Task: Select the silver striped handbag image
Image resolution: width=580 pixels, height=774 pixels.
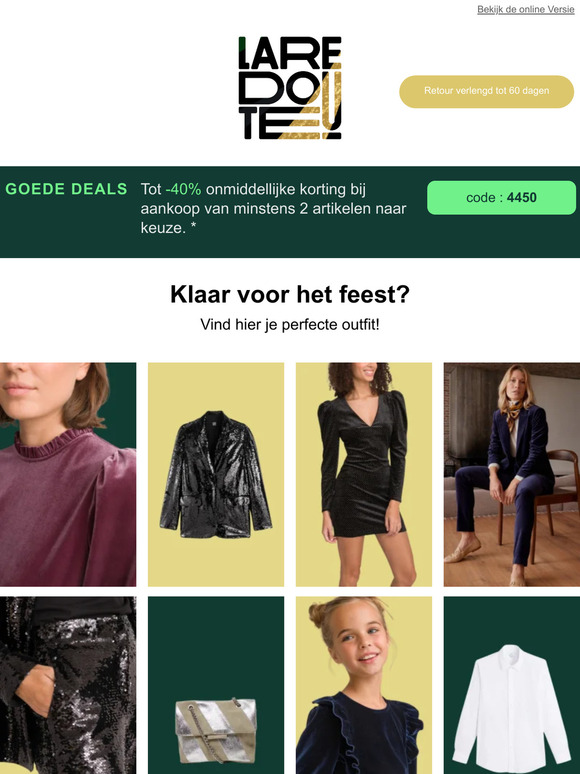Action: click(x=216, y=685)
